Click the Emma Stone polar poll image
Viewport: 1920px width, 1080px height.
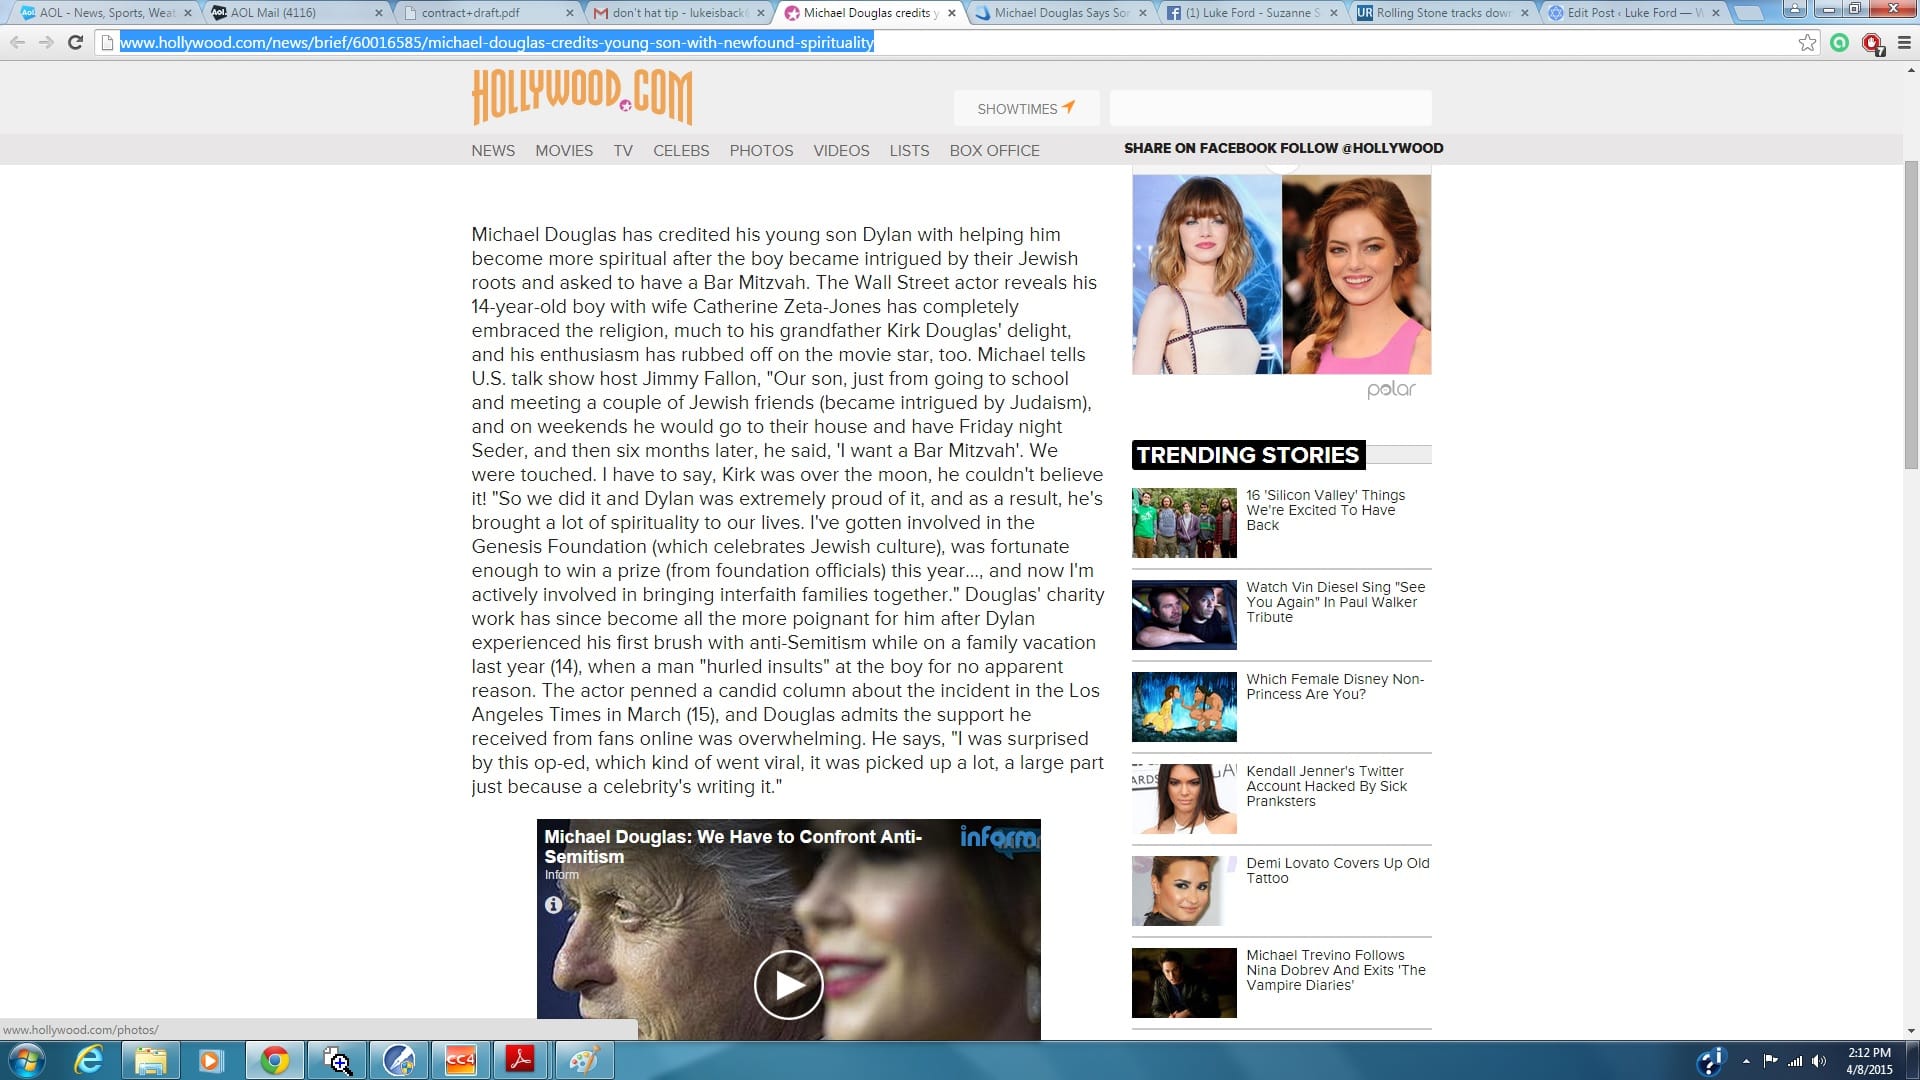(x=1281, y=275)
